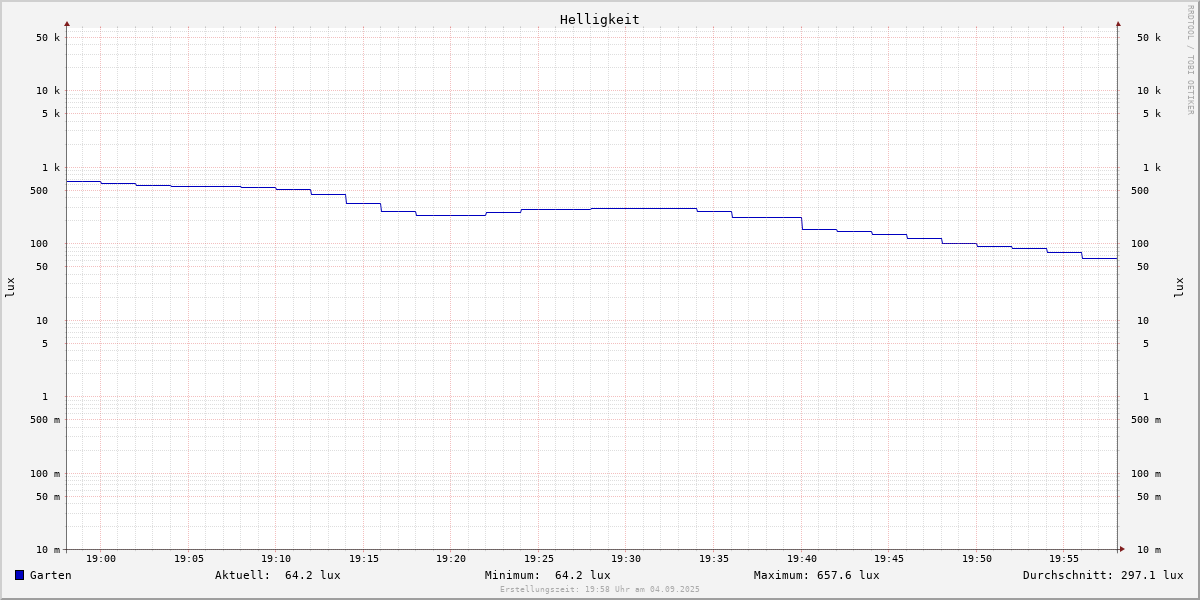Click the right-axis lux unit label
This screenshot has height=600, width=1200.
click(x=1179, y=288)
